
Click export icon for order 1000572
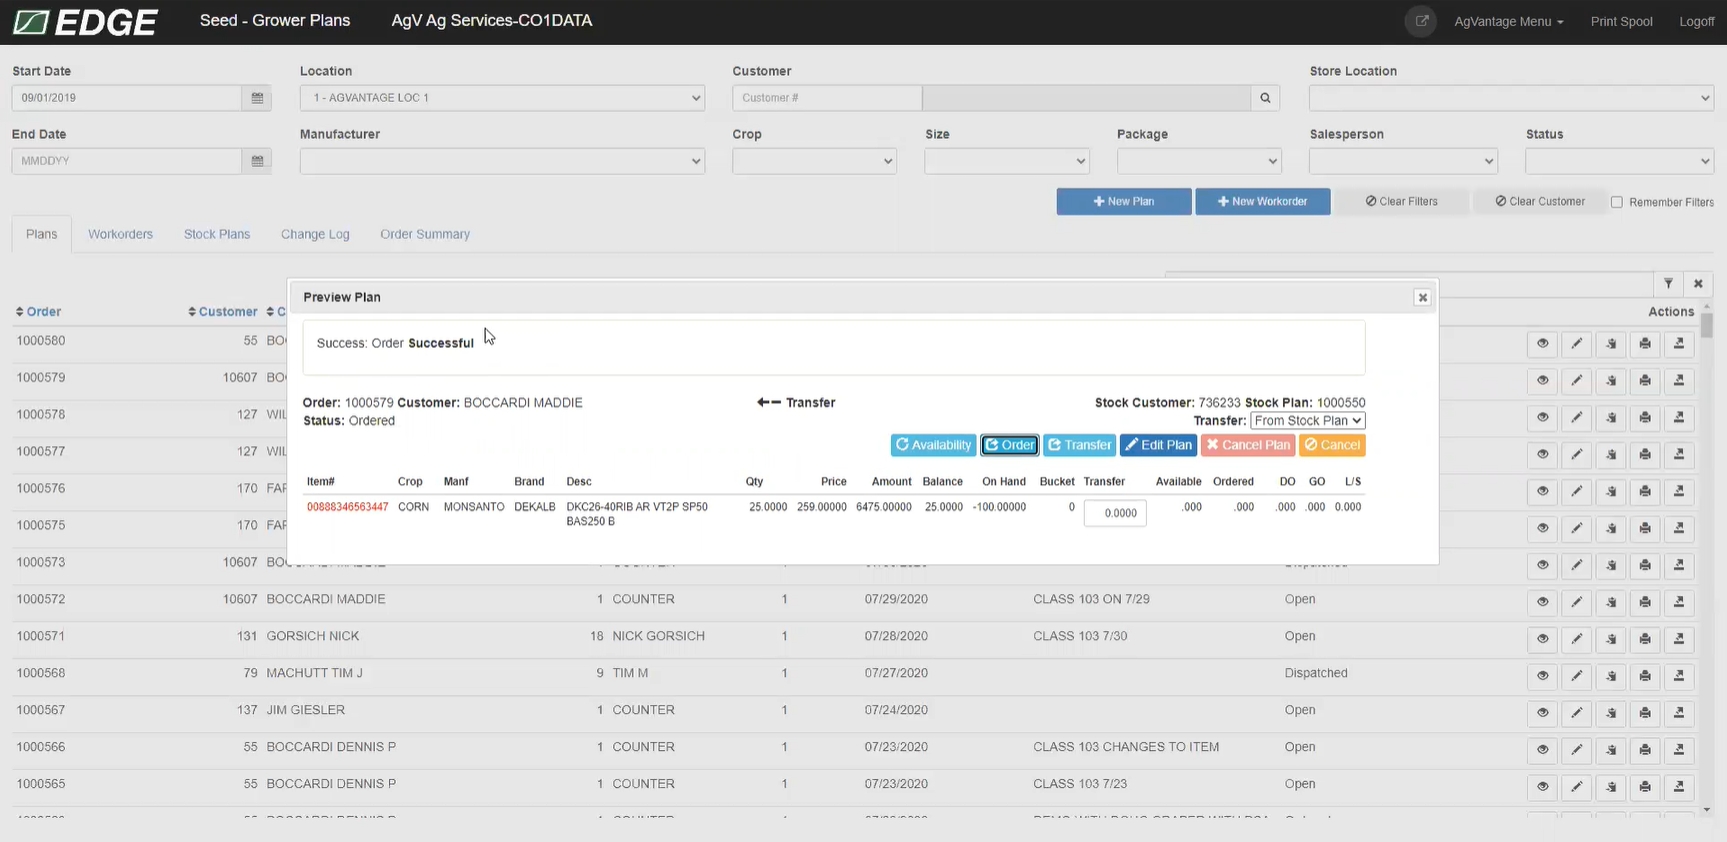click(x=1678, y=602)
